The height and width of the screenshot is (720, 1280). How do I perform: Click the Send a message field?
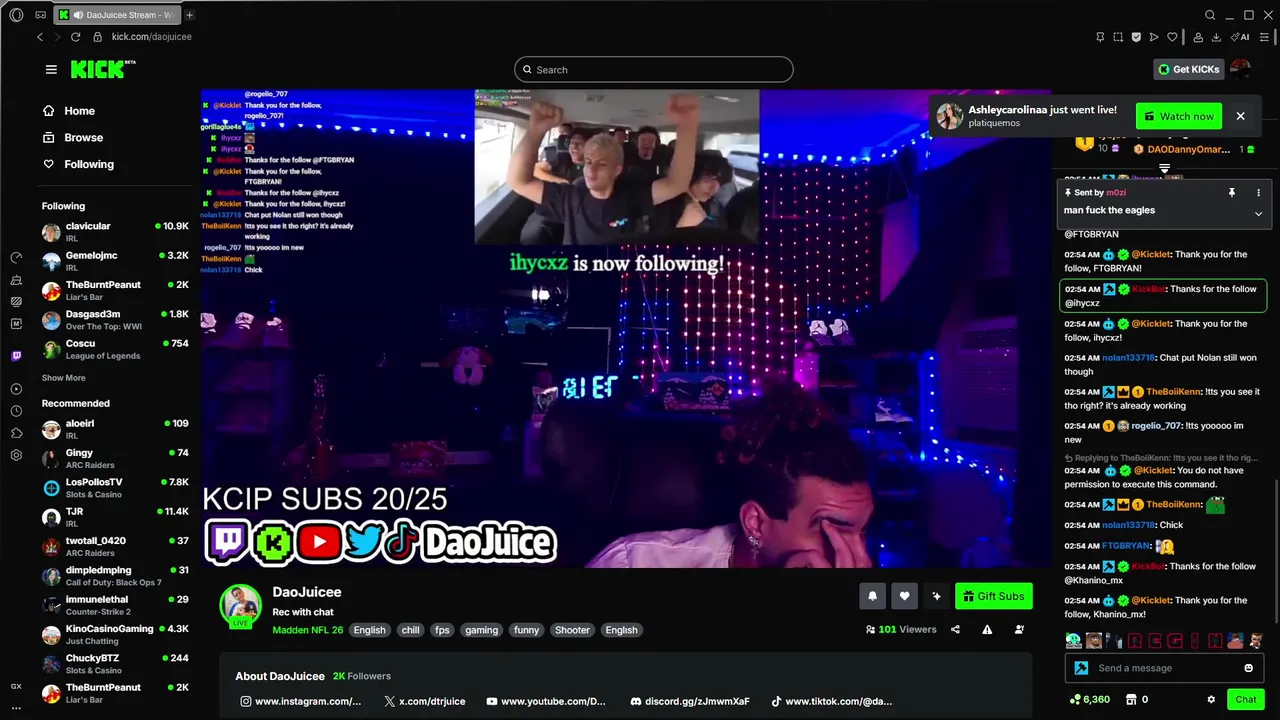tap(1165, 668)
